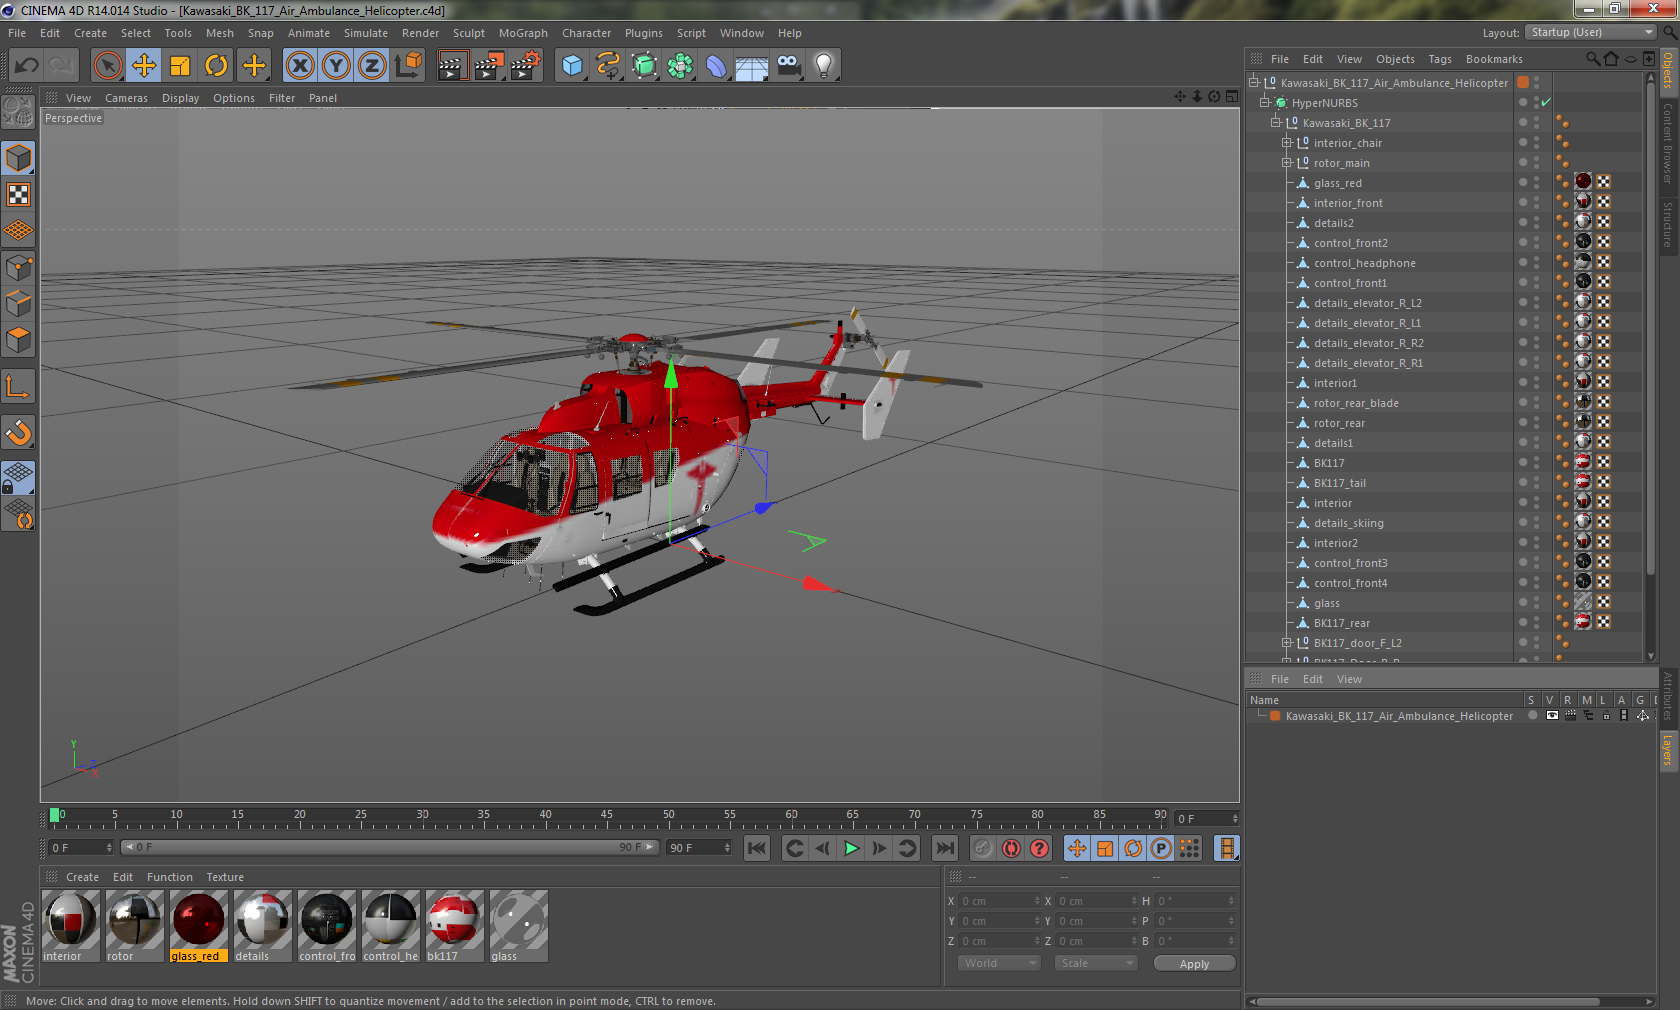Select the glass_red material swatch

click(198, 926)
